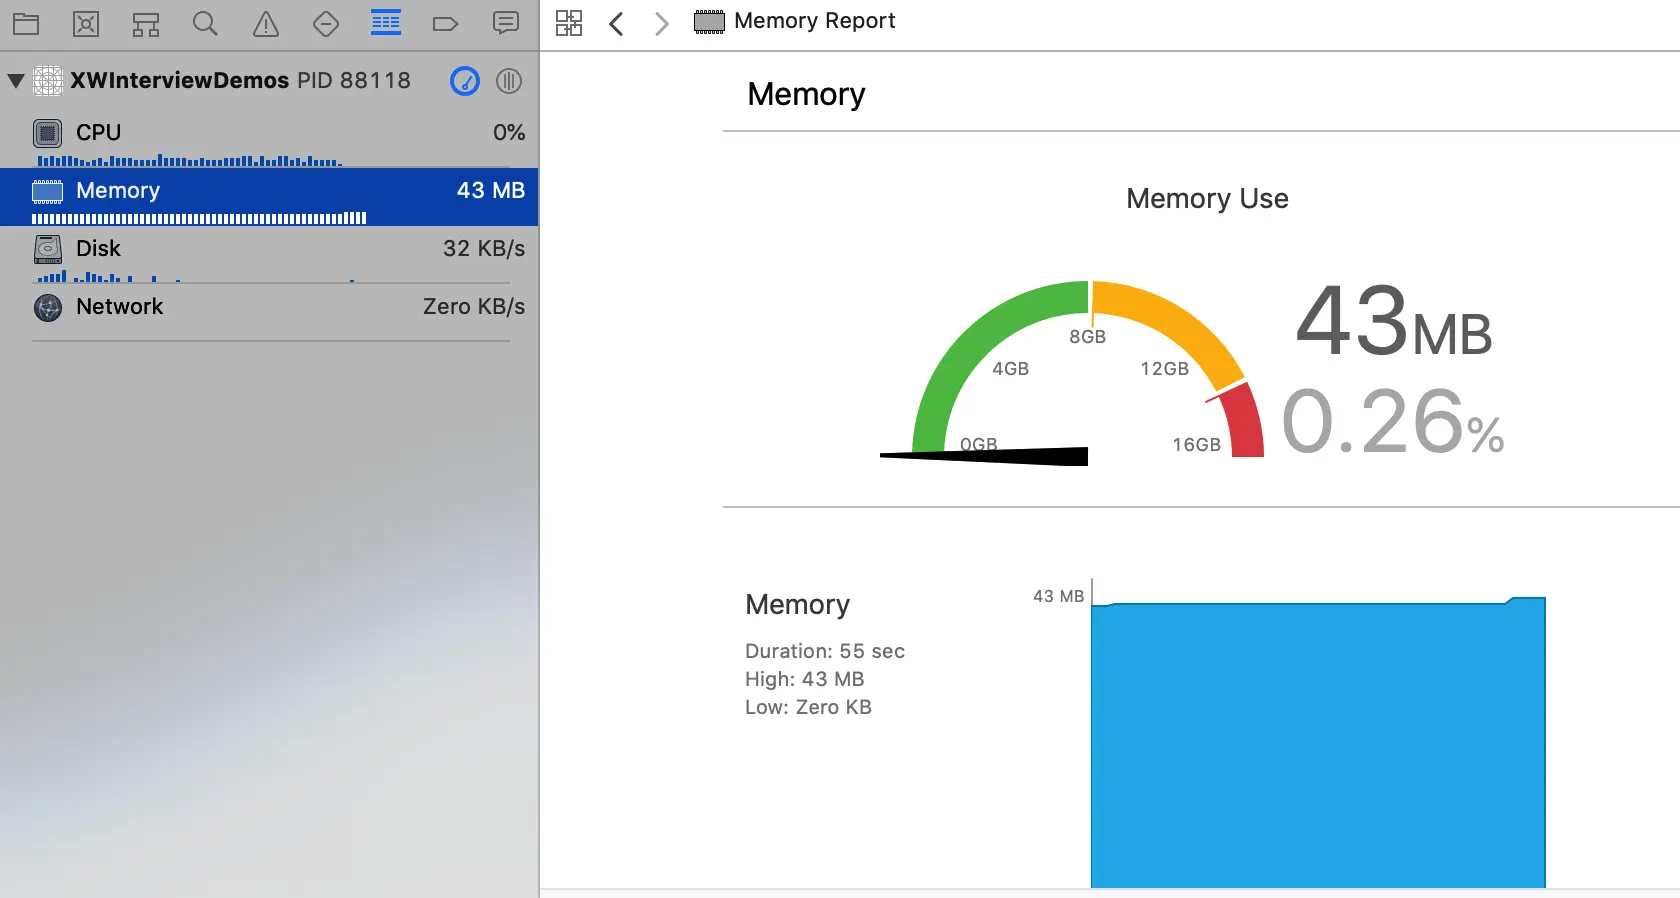Screen dimensions: 1680x898
Task: Click the Low: Zero KB text
Action: pos(809,707)
